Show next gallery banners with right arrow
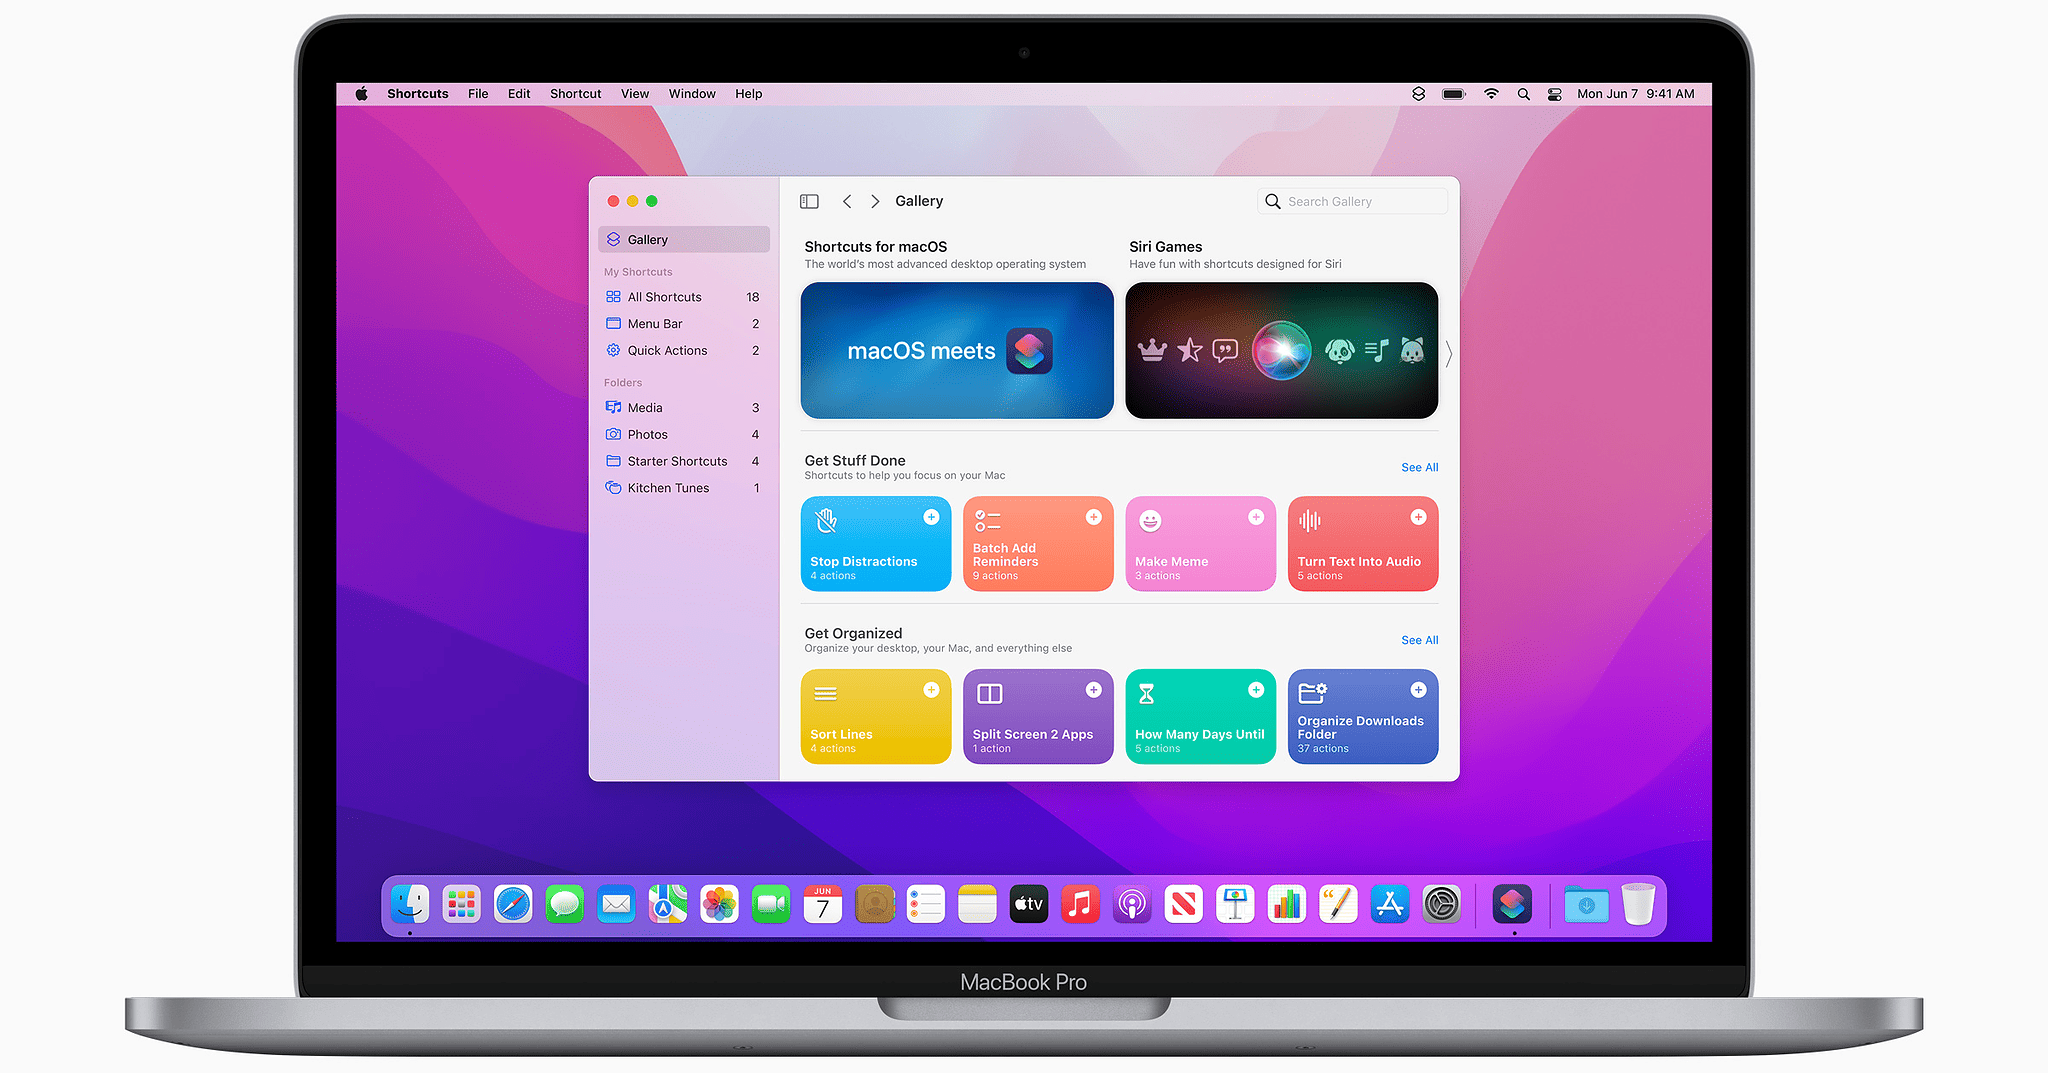 click(1448, 352)
